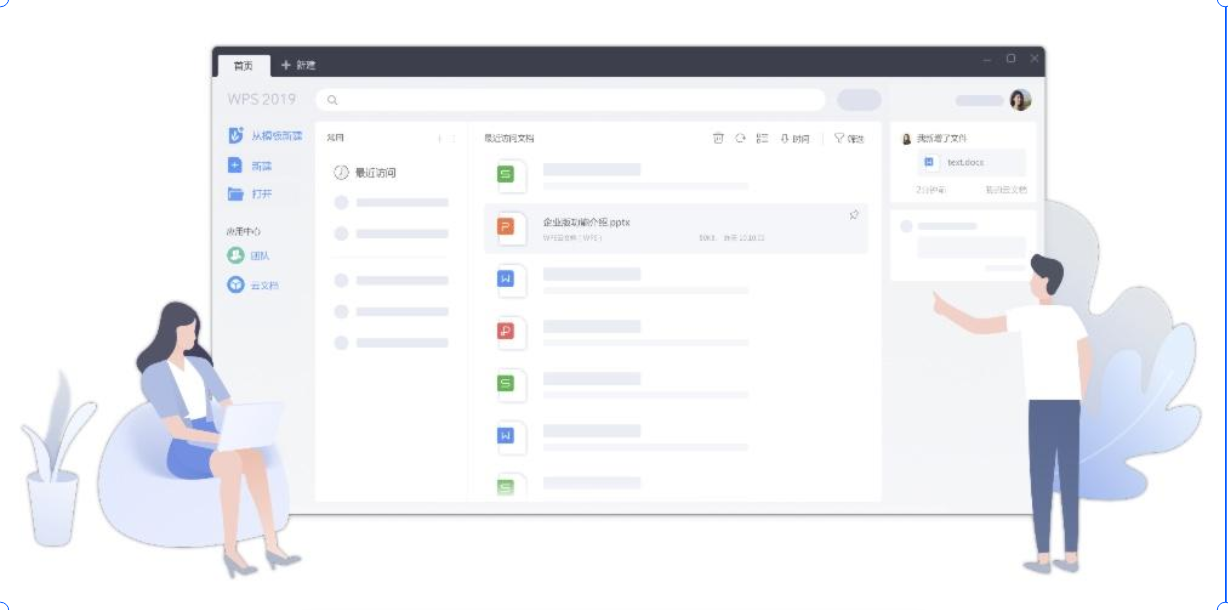Open the 时间 sort-by-time dropdown

795,139
